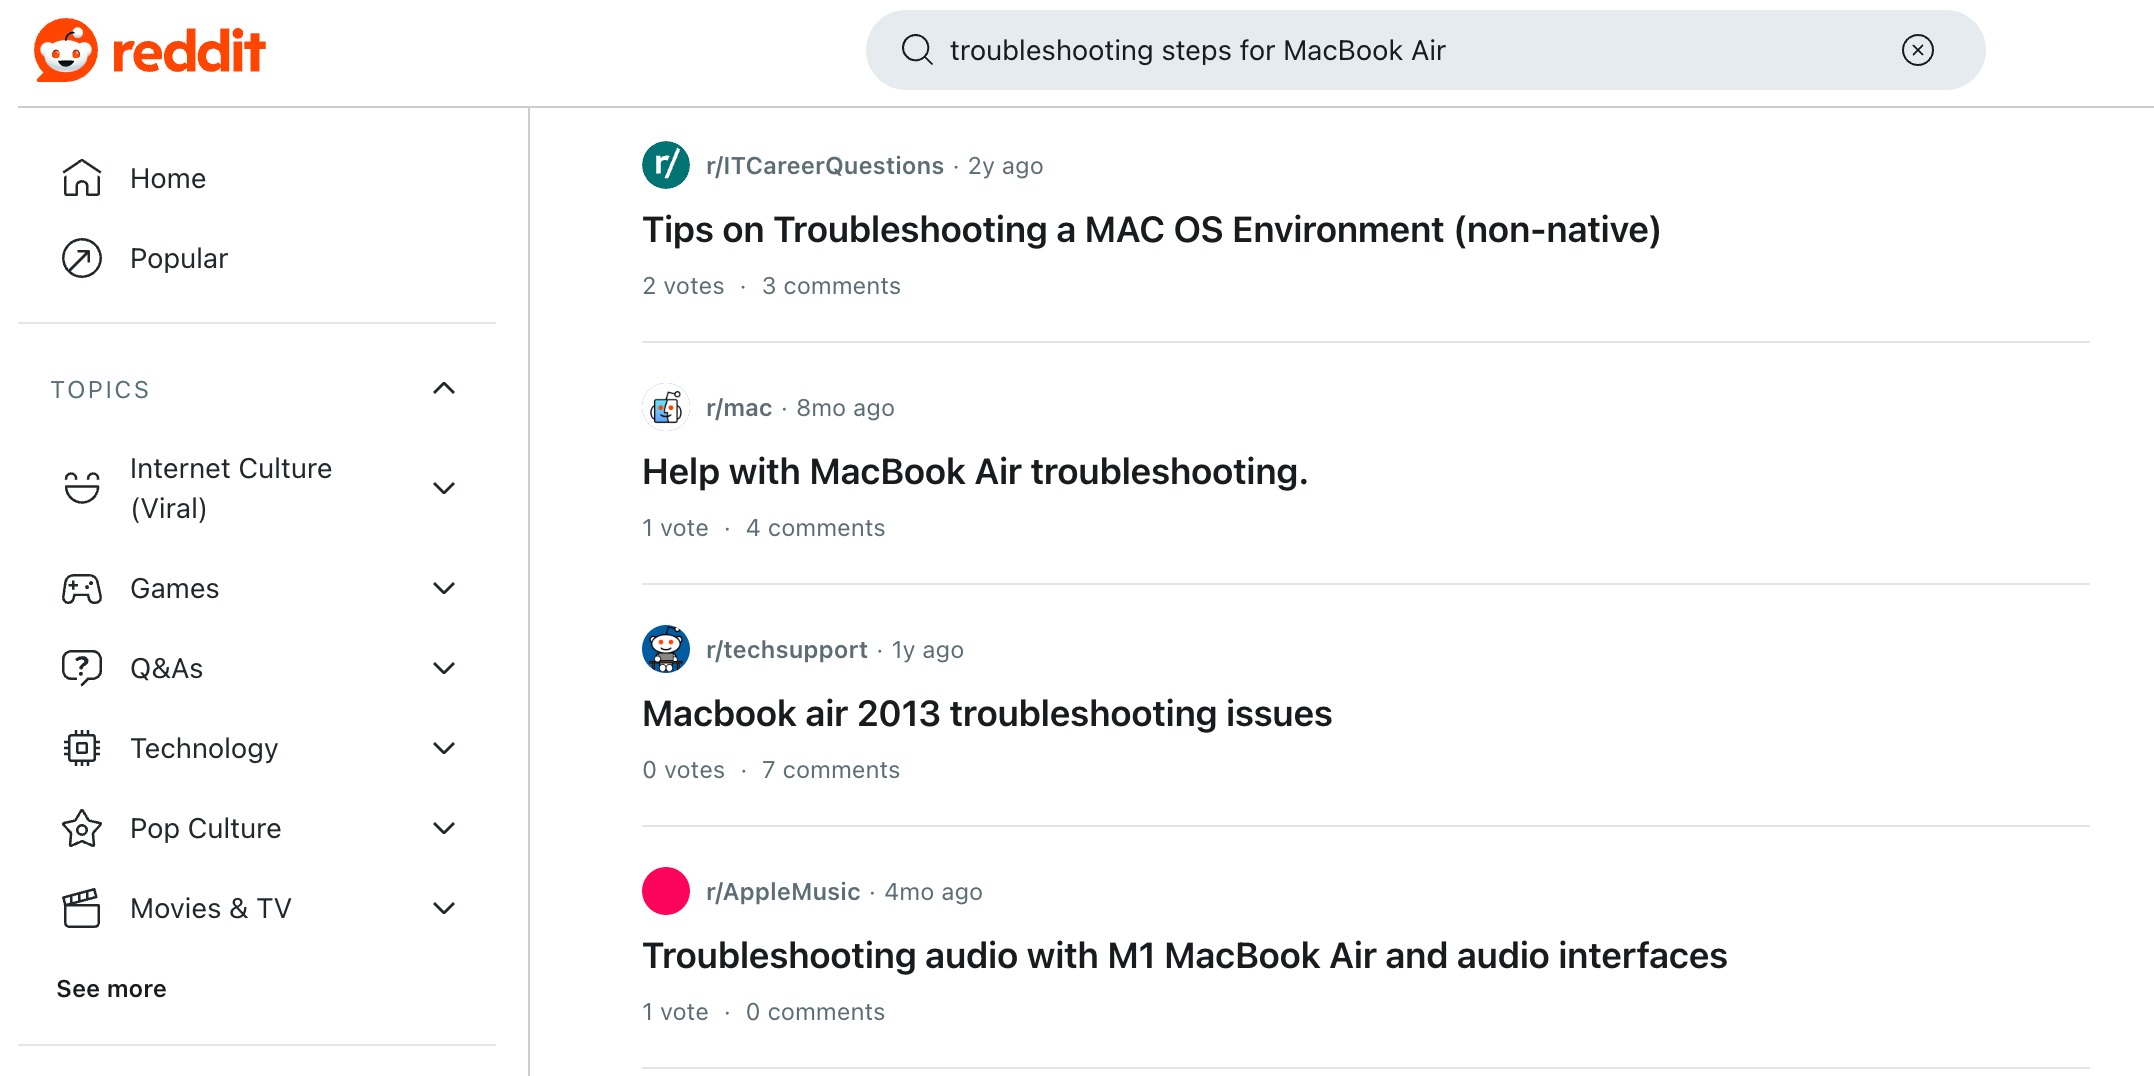Open the Movies & TV topic

(211, 908)
